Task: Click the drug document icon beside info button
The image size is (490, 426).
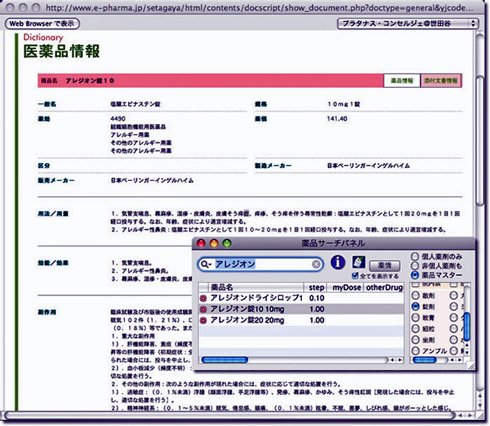Action: click(358, 262)
